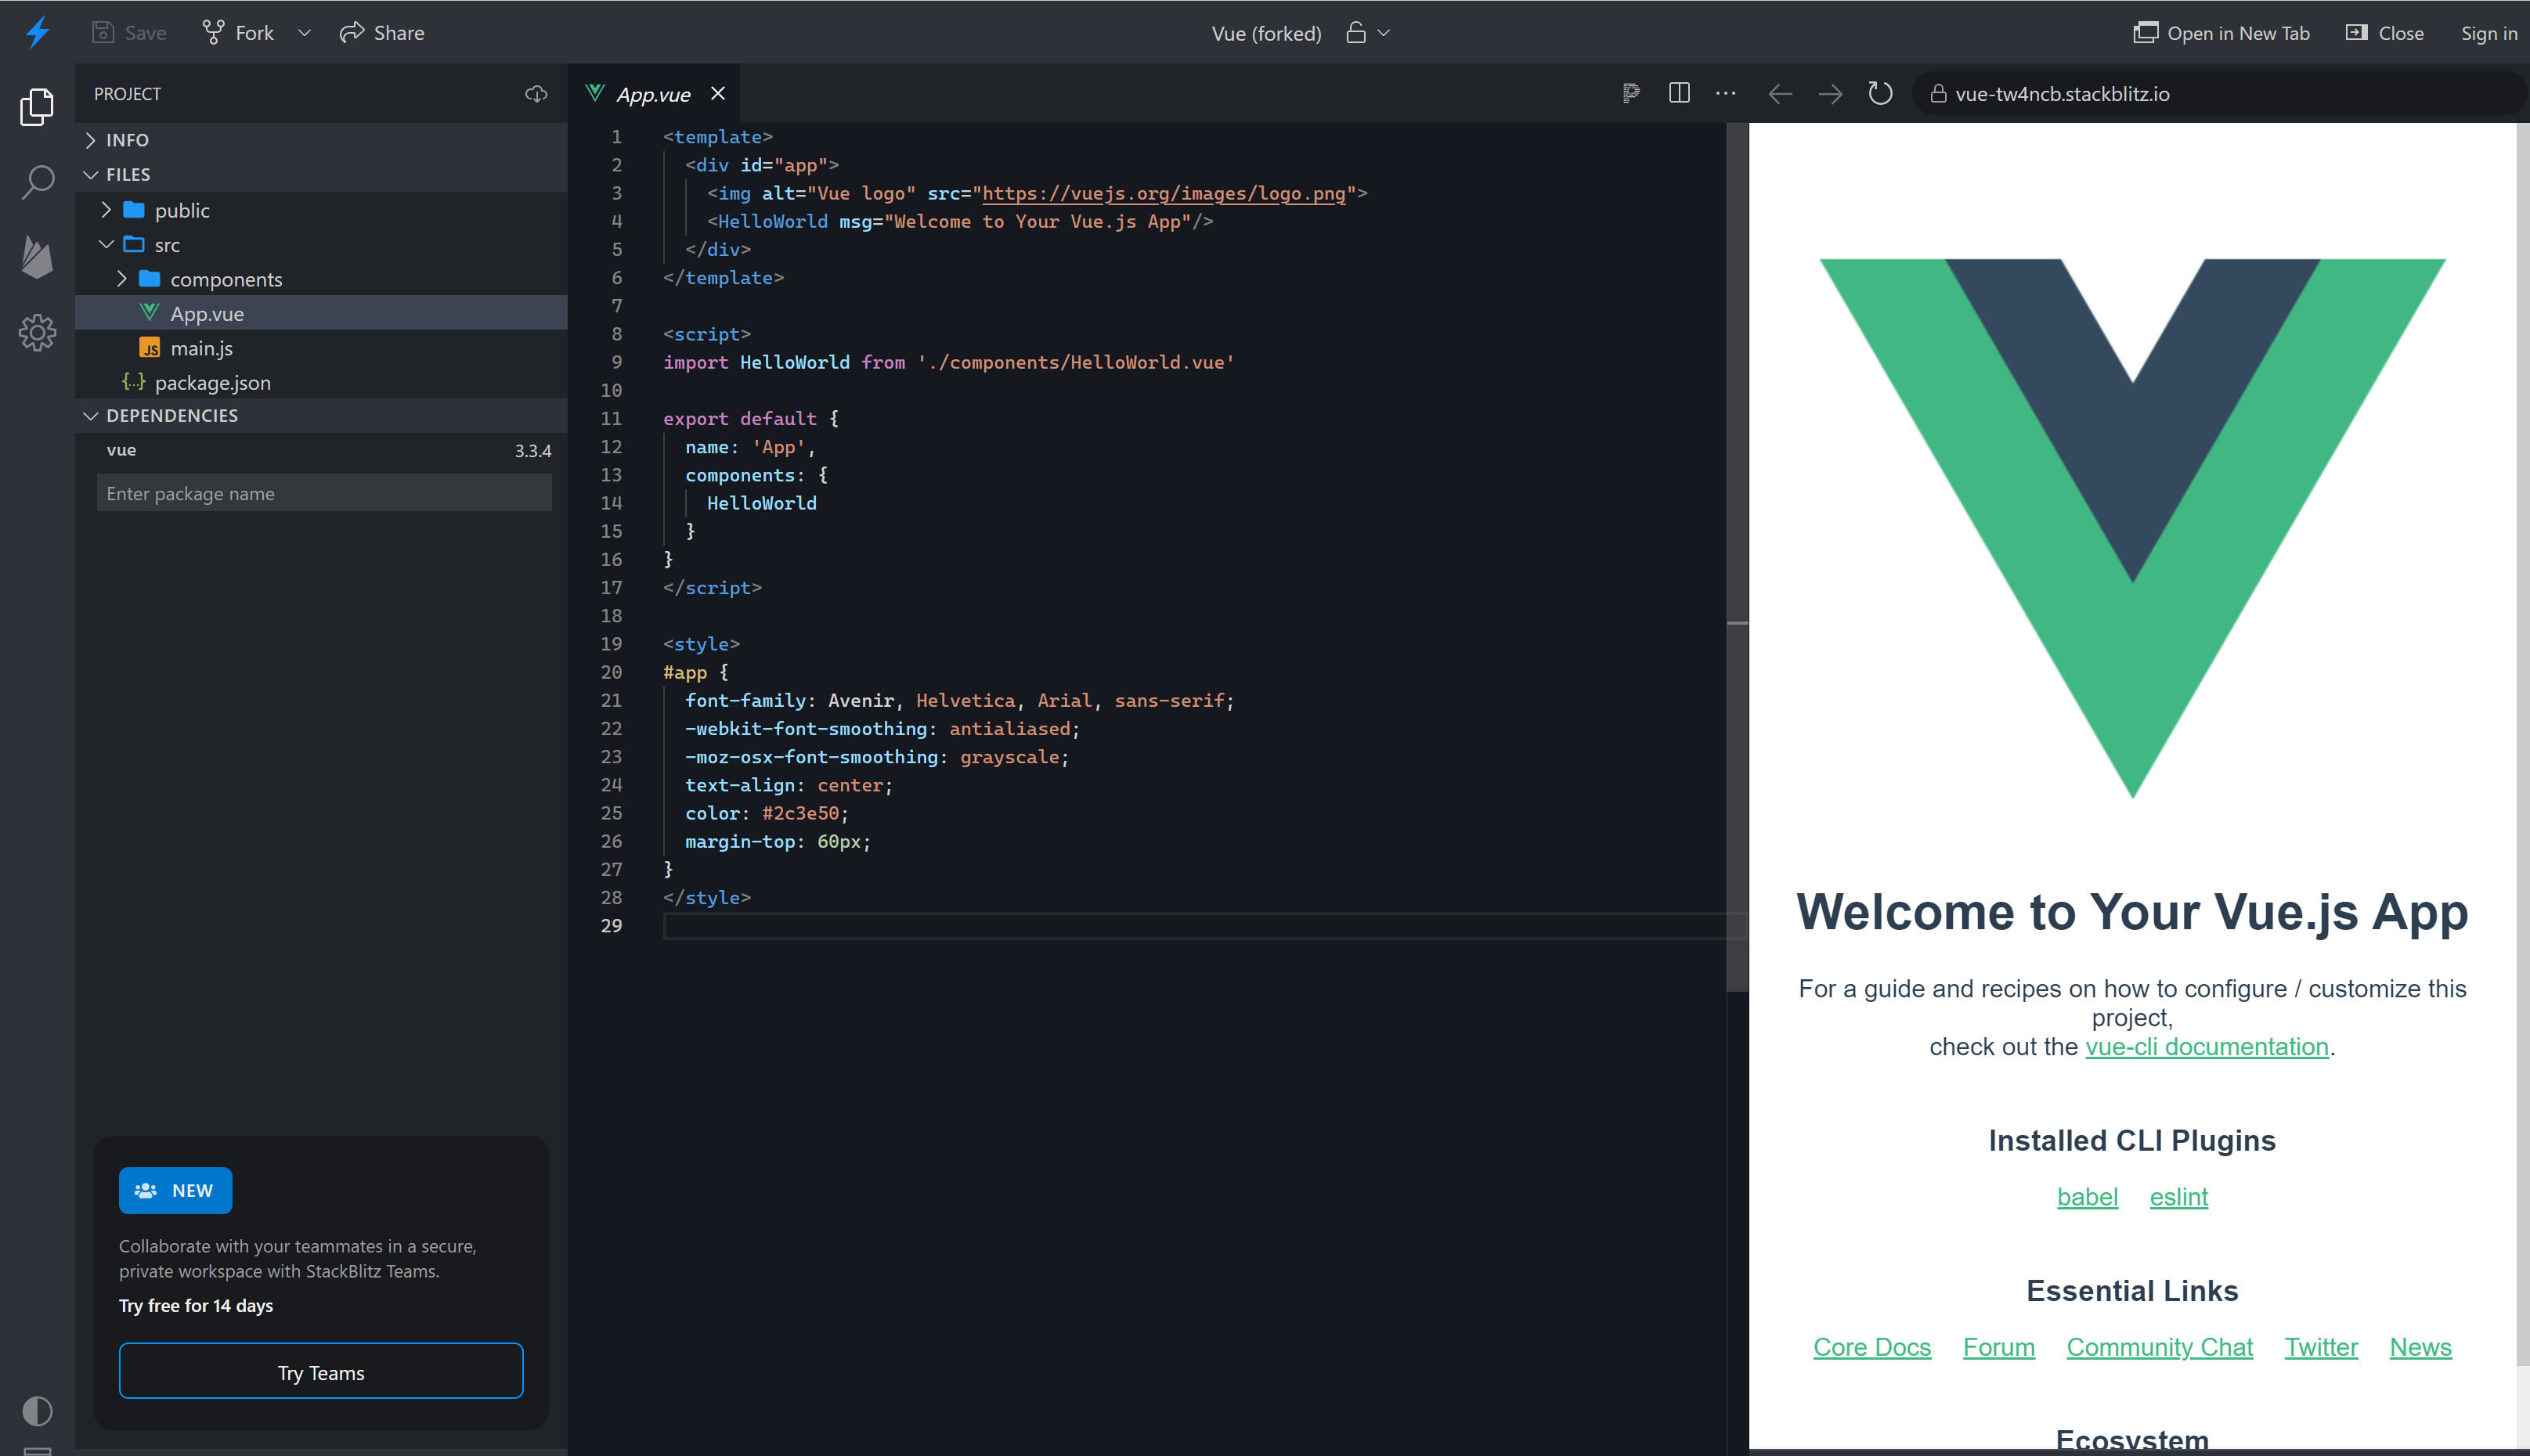2530x1456 pixels.
Task: Click the download project cloud icon
Action: (x=536, y=94)
